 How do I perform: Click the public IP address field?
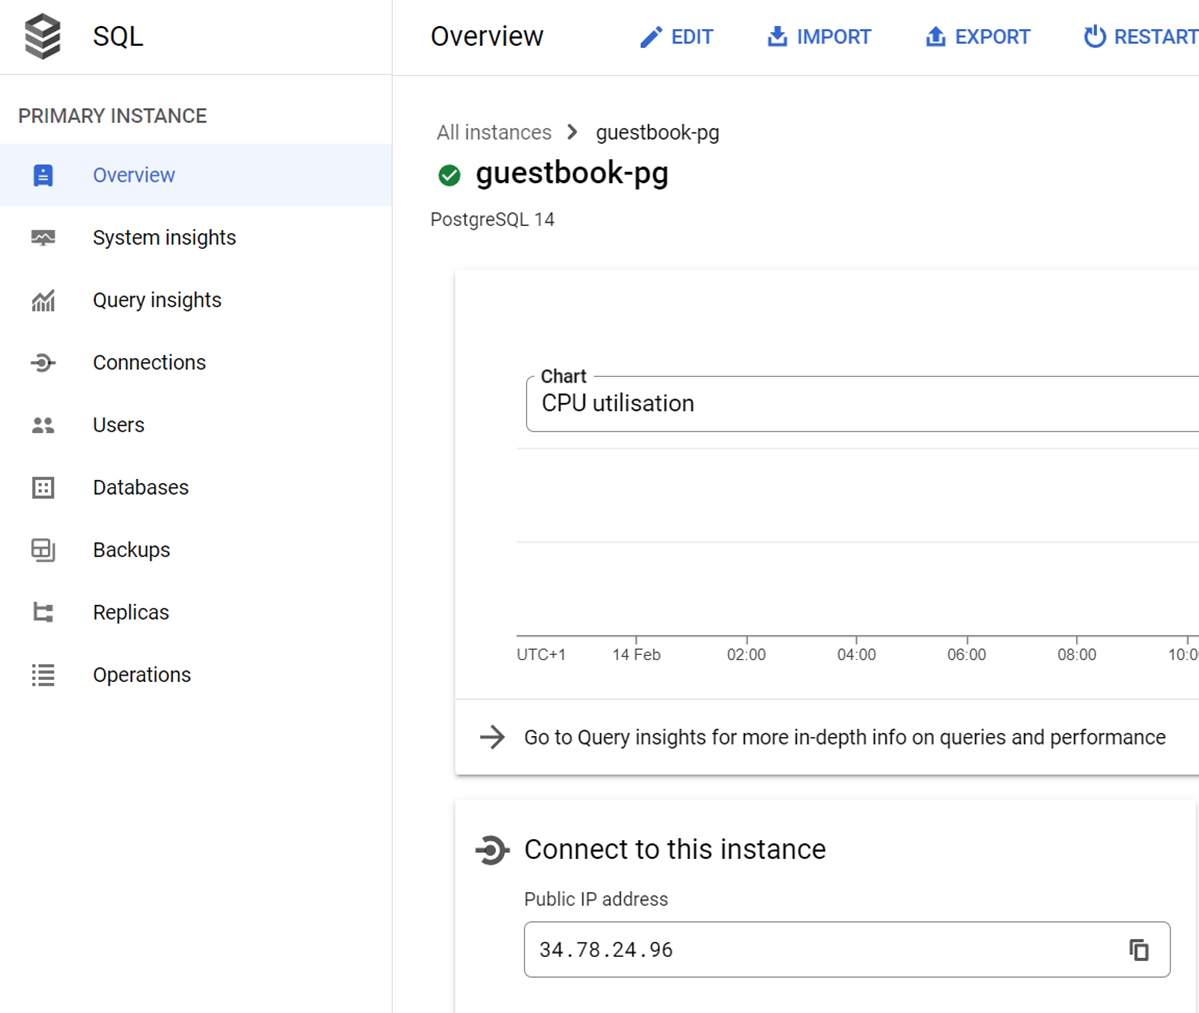(x=820, y=950)
